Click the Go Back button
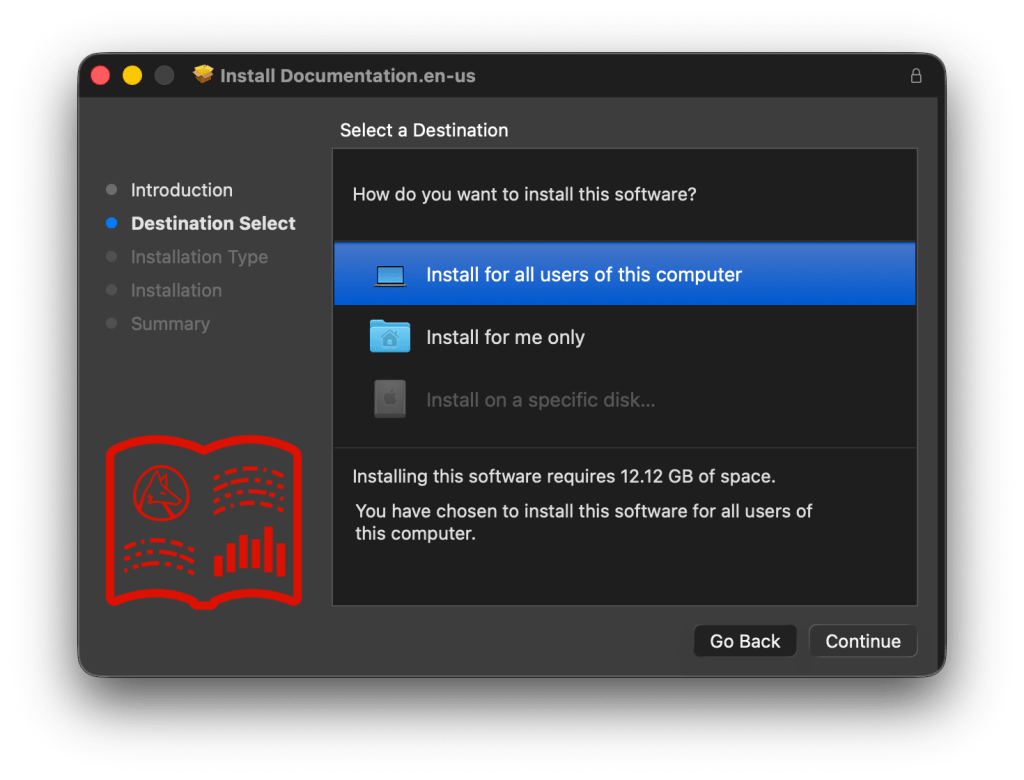This screenshot has height=780, width=1024. 744,642
